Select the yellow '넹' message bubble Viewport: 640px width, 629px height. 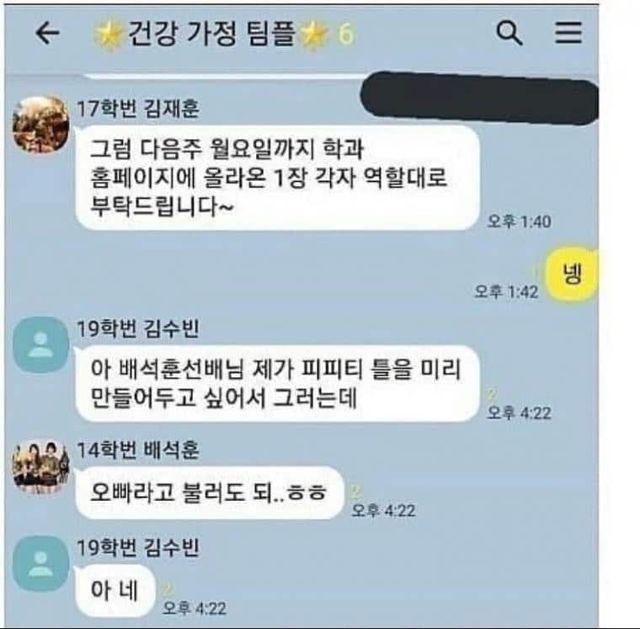[572, 273]
